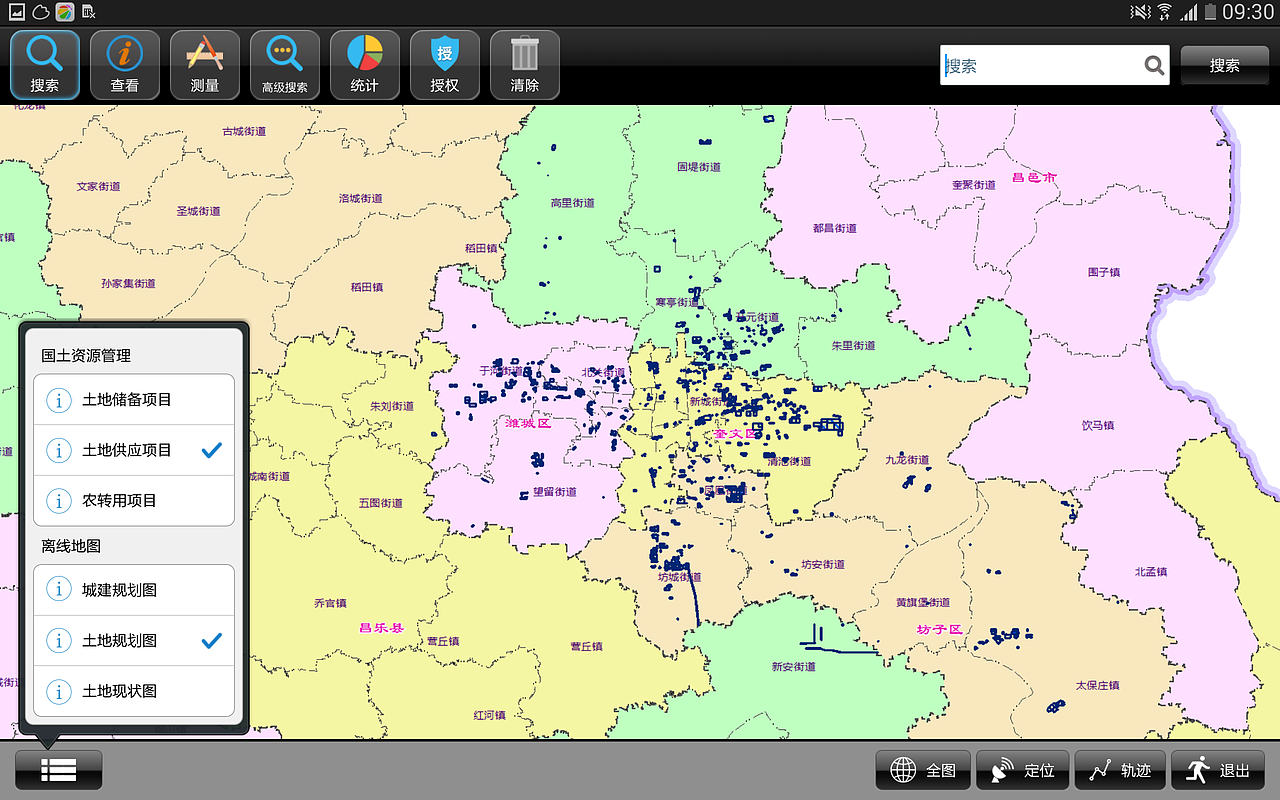Tap the 孙家集街道 label on map
This screenshot has height=800, width=1280.
tap(128, 283)
